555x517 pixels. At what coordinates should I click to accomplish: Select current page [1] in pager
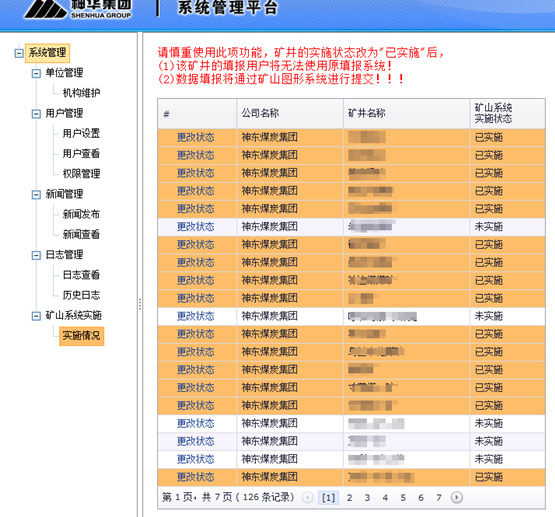[328, 498]
